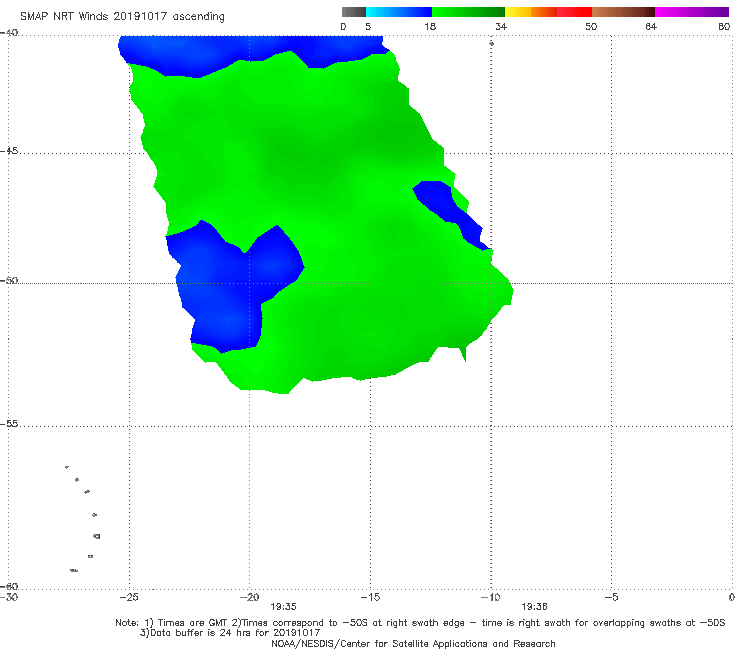Click the magenta-purple color bar segment above 64
740x650 pixels.
(x=692, y=12)
